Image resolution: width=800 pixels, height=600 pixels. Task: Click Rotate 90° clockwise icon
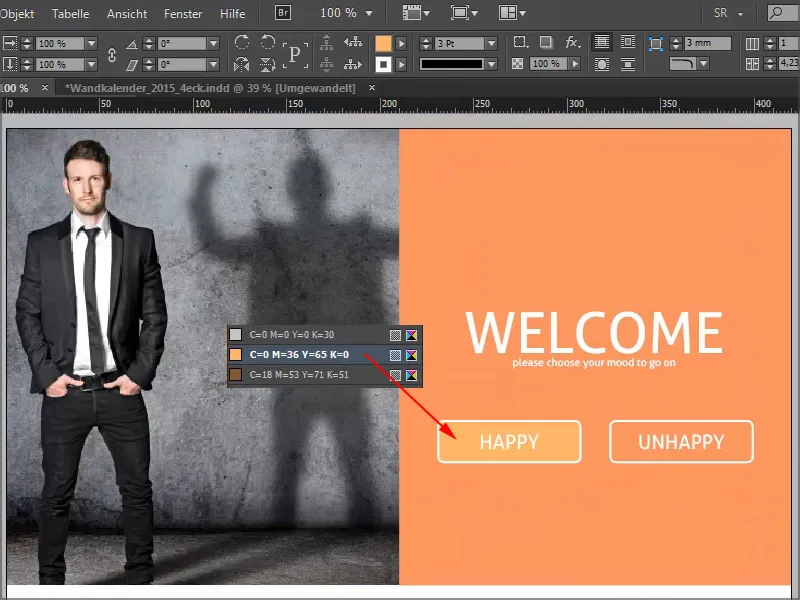click(242, 42)
